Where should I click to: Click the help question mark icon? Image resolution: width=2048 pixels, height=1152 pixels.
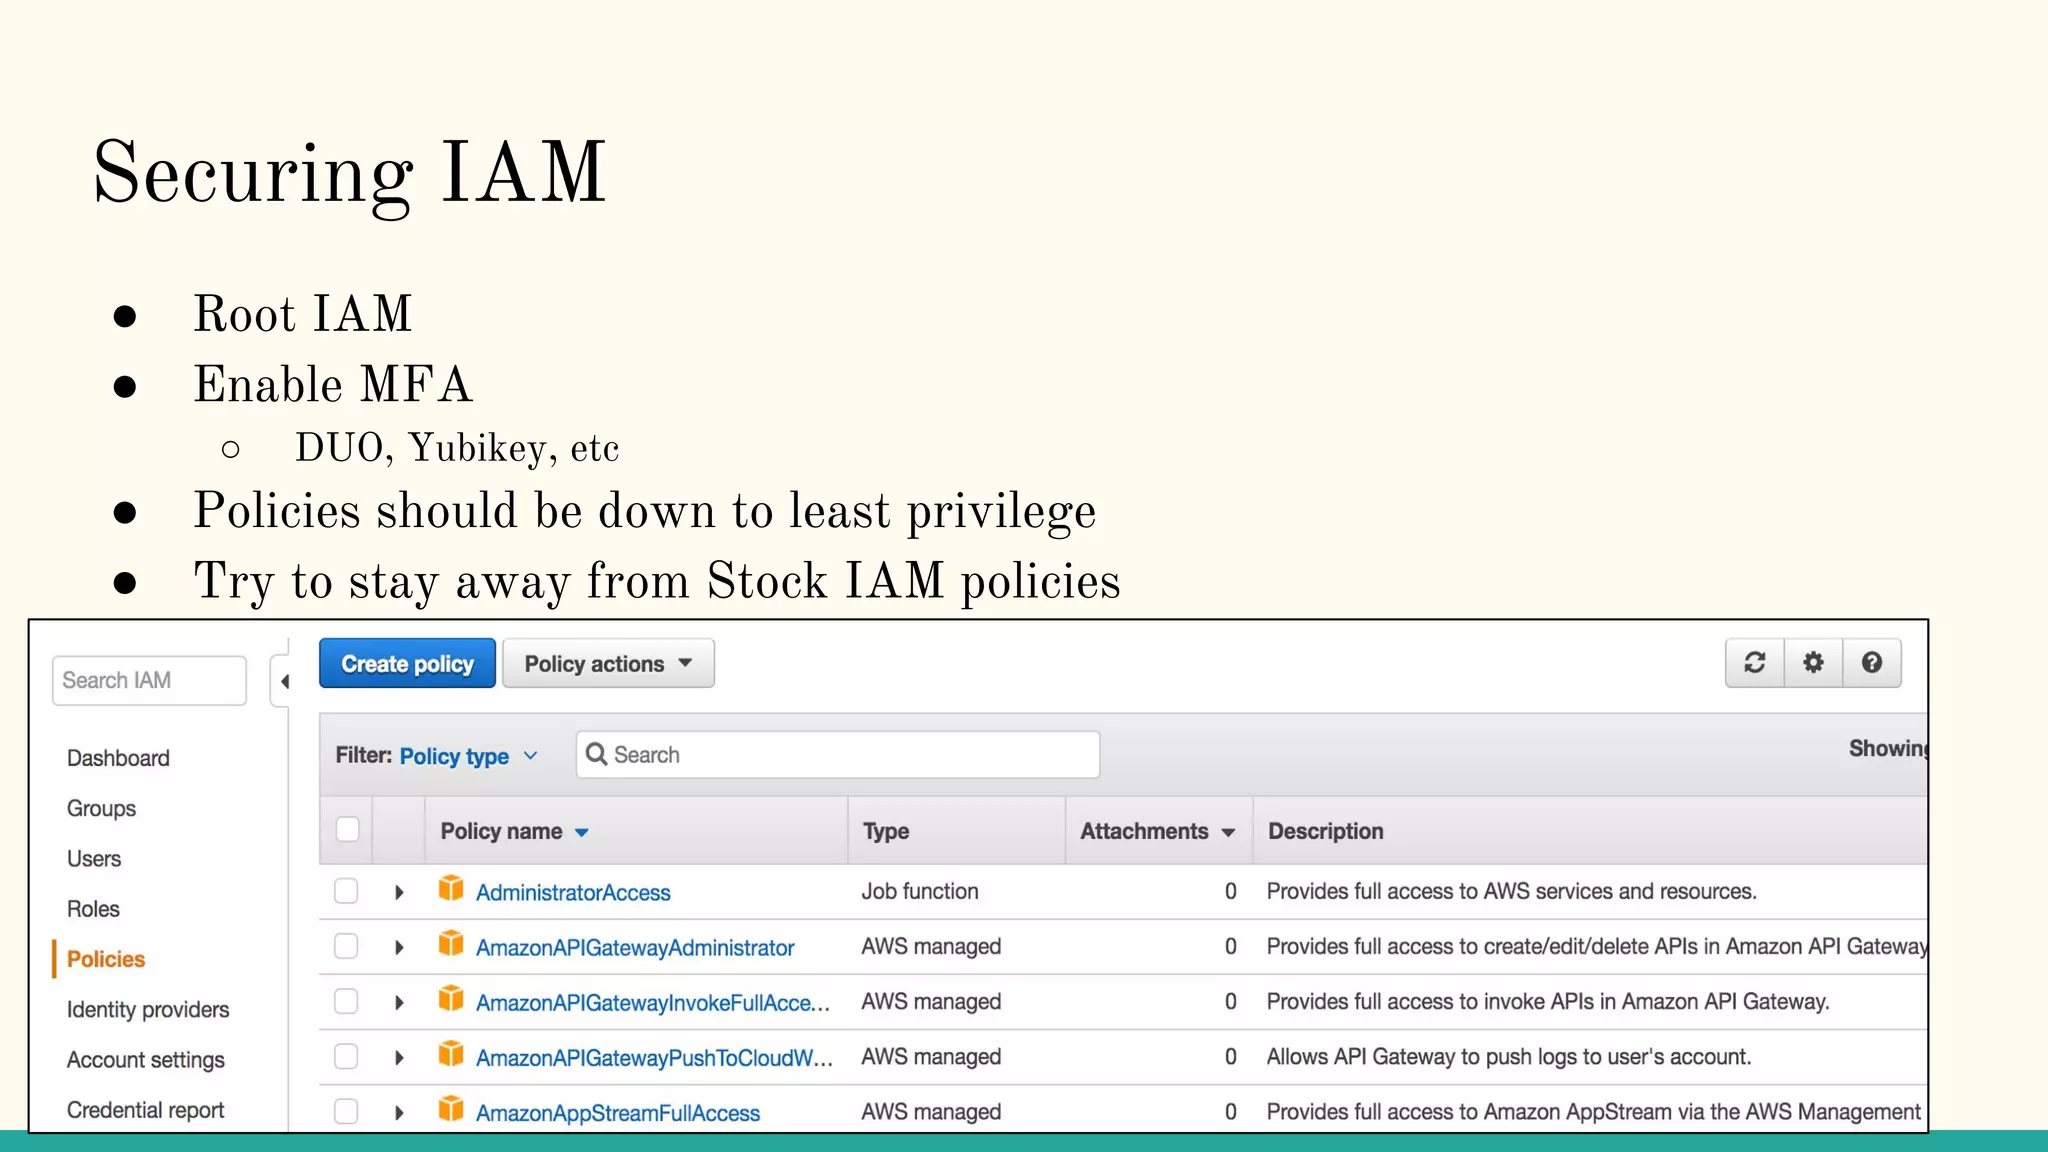(x=1871, y=663)
